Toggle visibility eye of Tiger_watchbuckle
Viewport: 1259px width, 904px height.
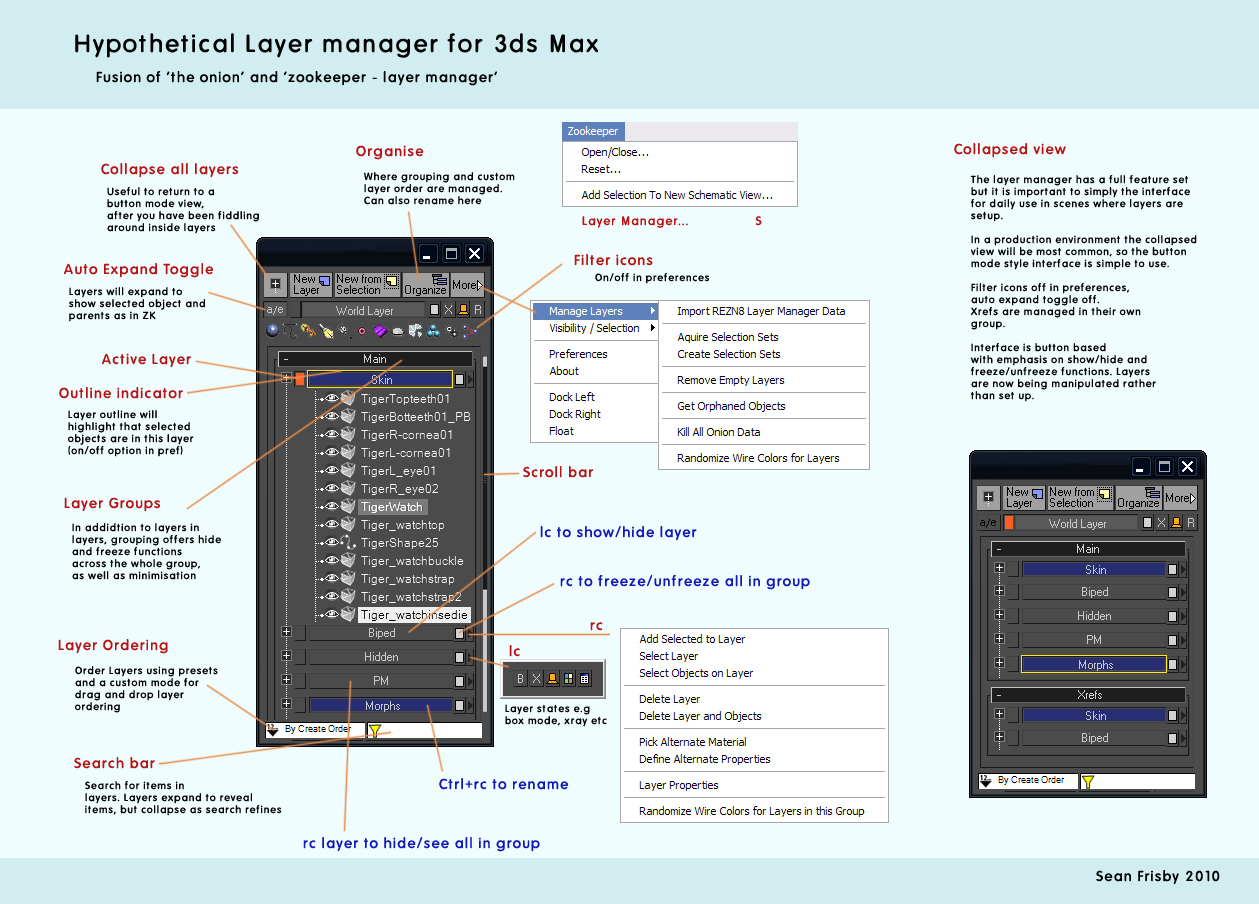[332, 561]
